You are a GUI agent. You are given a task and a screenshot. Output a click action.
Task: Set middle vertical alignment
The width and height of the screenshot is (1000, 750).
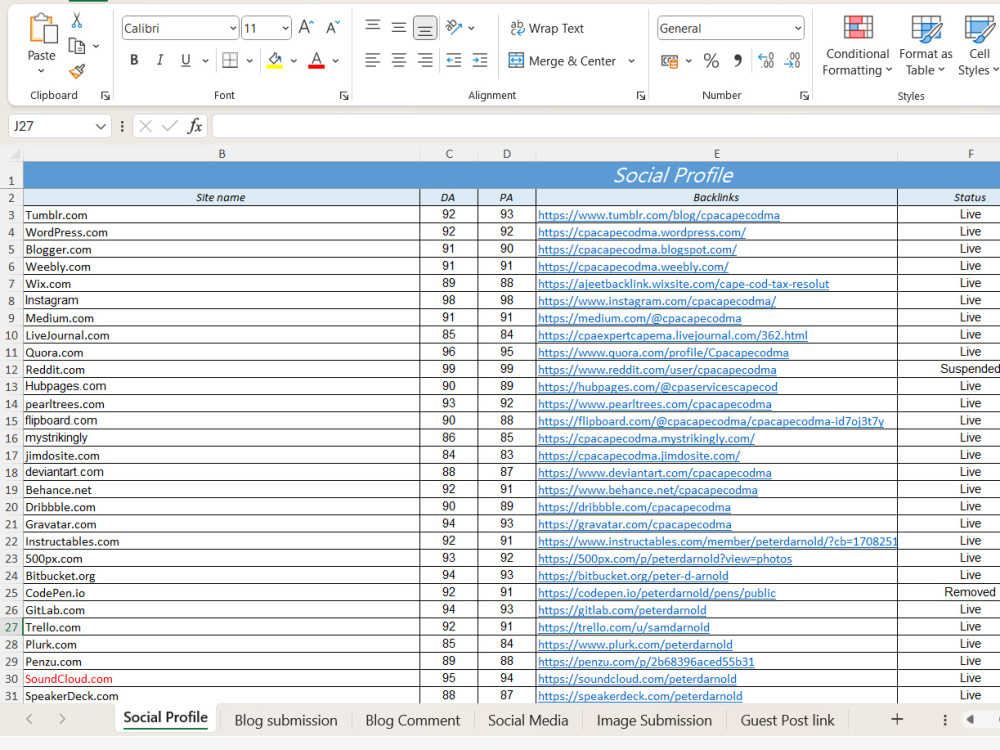399,27
